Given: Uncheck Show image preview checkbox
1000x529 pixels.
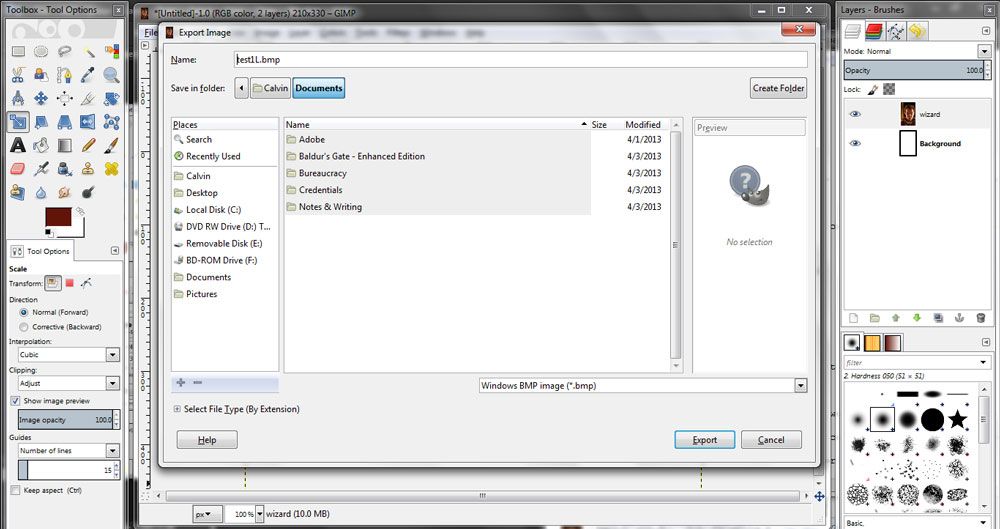Looking at the screenshot, I should click(15, 401).
